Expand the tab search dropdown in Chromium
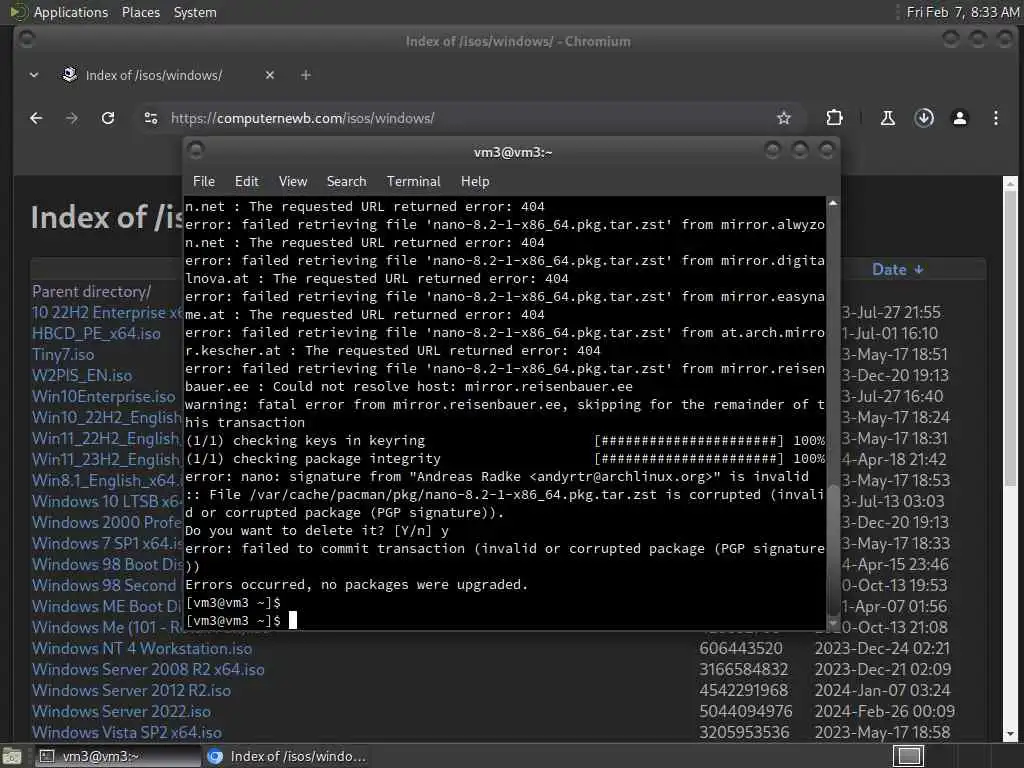This screenshot has width=1024, height=768. [x=34, y=75]
